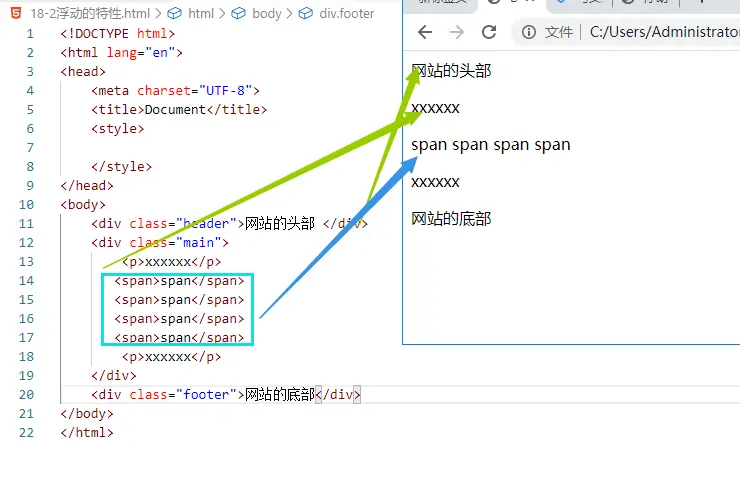The width and height of the screenshot is (740, 496).
Task: View site information icon in address bar
Action: [x=529, y=32]
